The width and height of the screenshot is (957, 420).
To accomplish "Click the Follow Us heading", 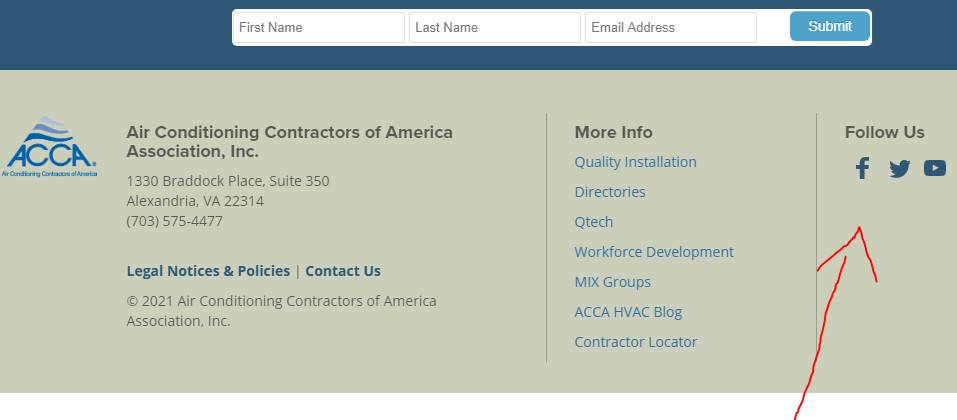I will 884,132.
